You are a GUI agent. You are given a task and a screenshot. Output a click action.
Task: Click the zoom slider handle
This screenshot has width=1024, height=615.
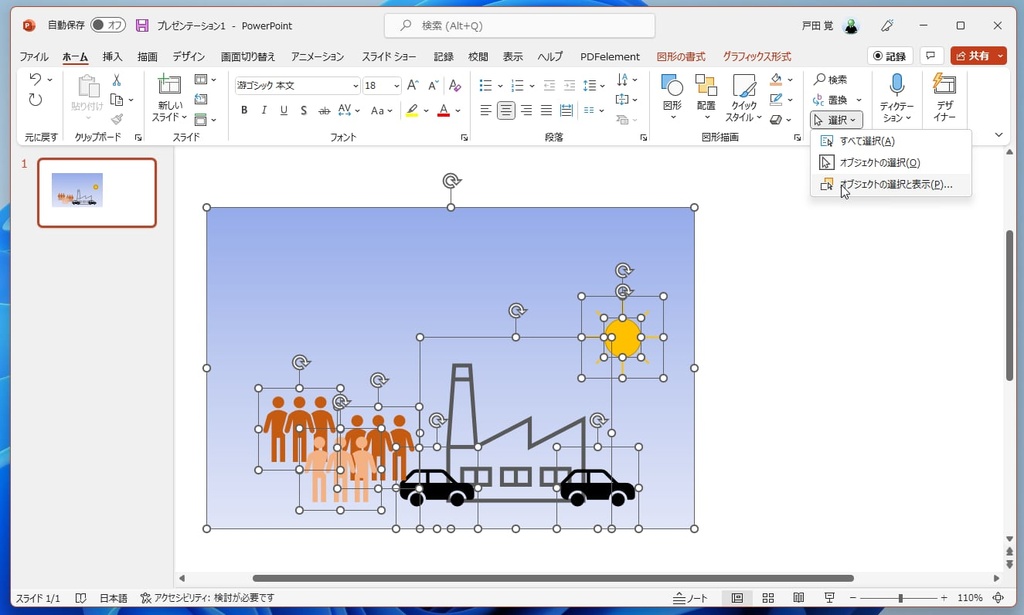point(900,597)
